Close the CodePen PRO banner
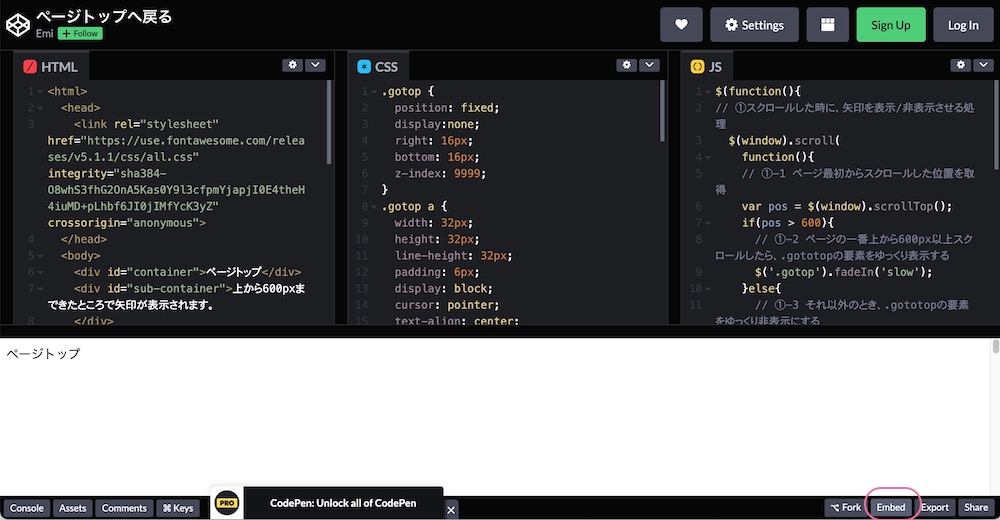 (x=451, y=510)
